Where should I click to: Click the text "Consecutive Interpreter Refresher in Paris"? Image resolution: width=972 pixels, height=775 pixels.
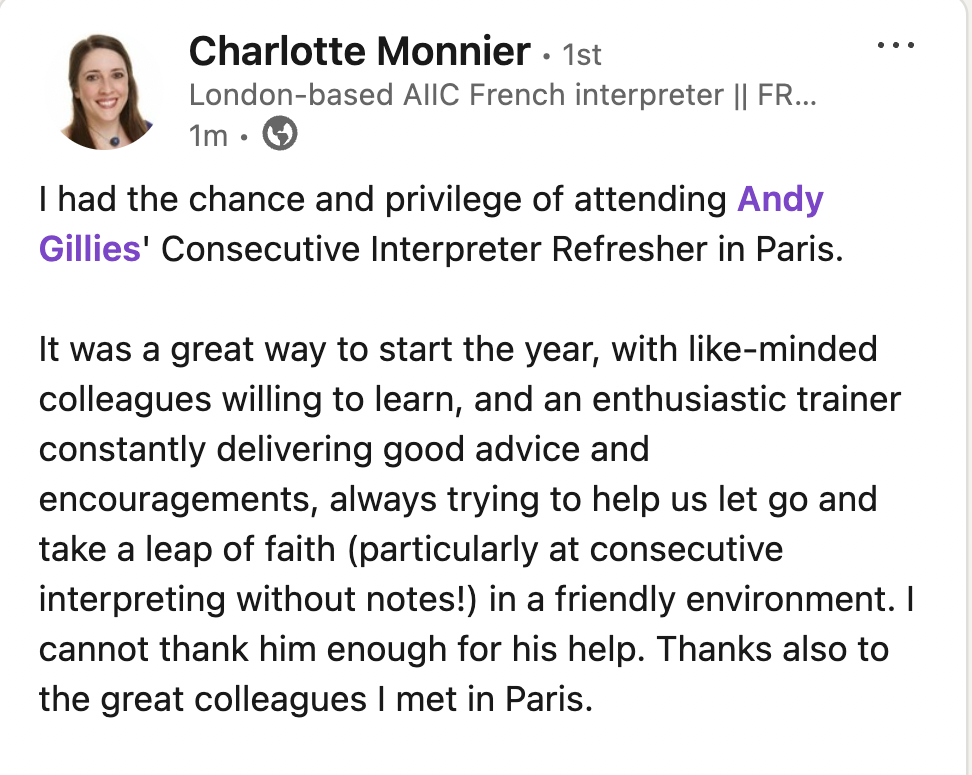[x=500, y=248]
